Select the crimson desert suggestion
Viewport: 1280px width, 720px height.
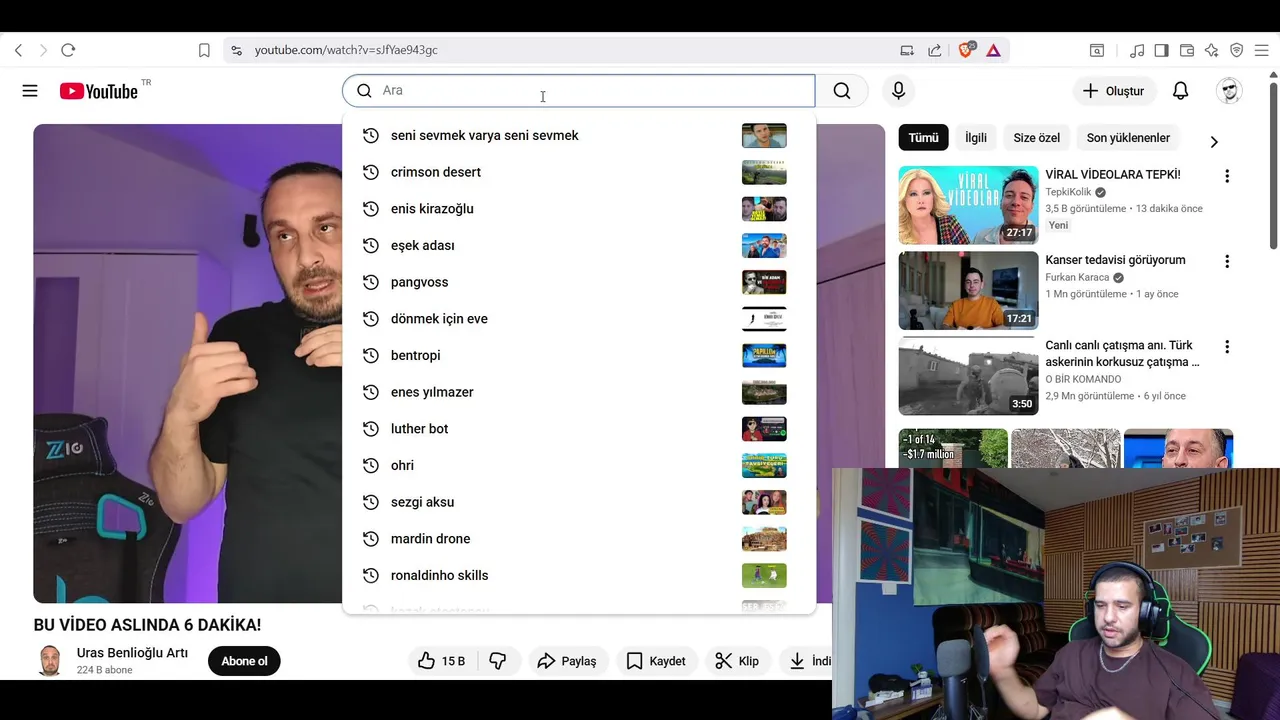[x=579, y=172]
